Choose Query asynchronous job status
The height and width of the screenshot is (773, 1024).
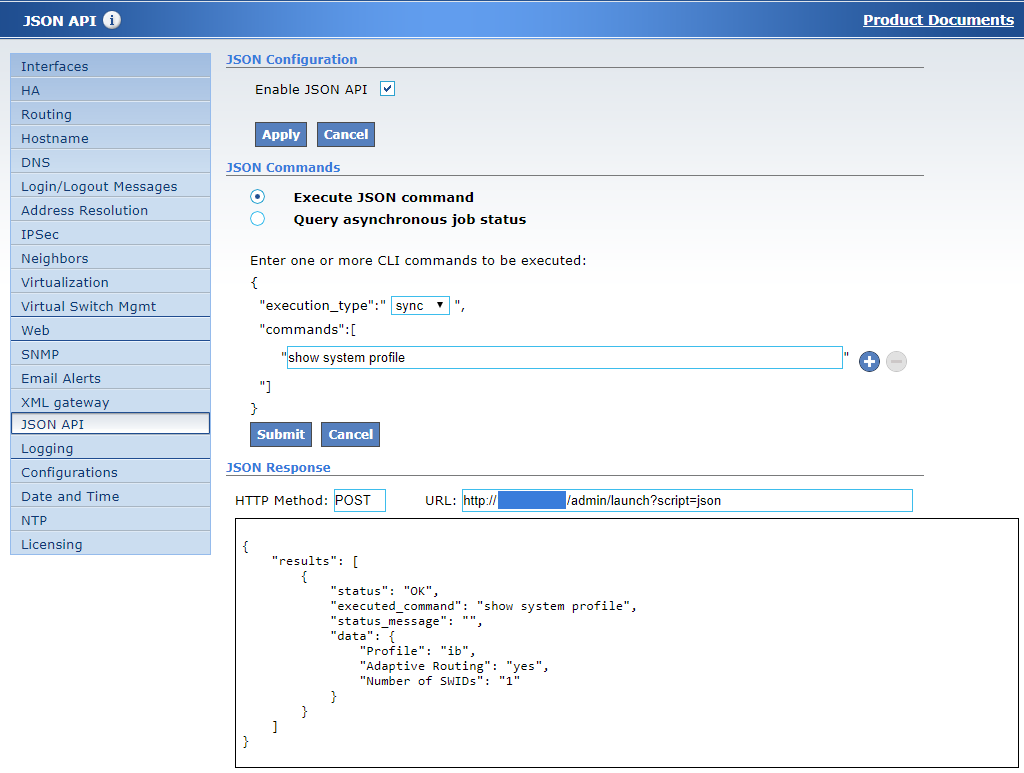pos(257,218)
